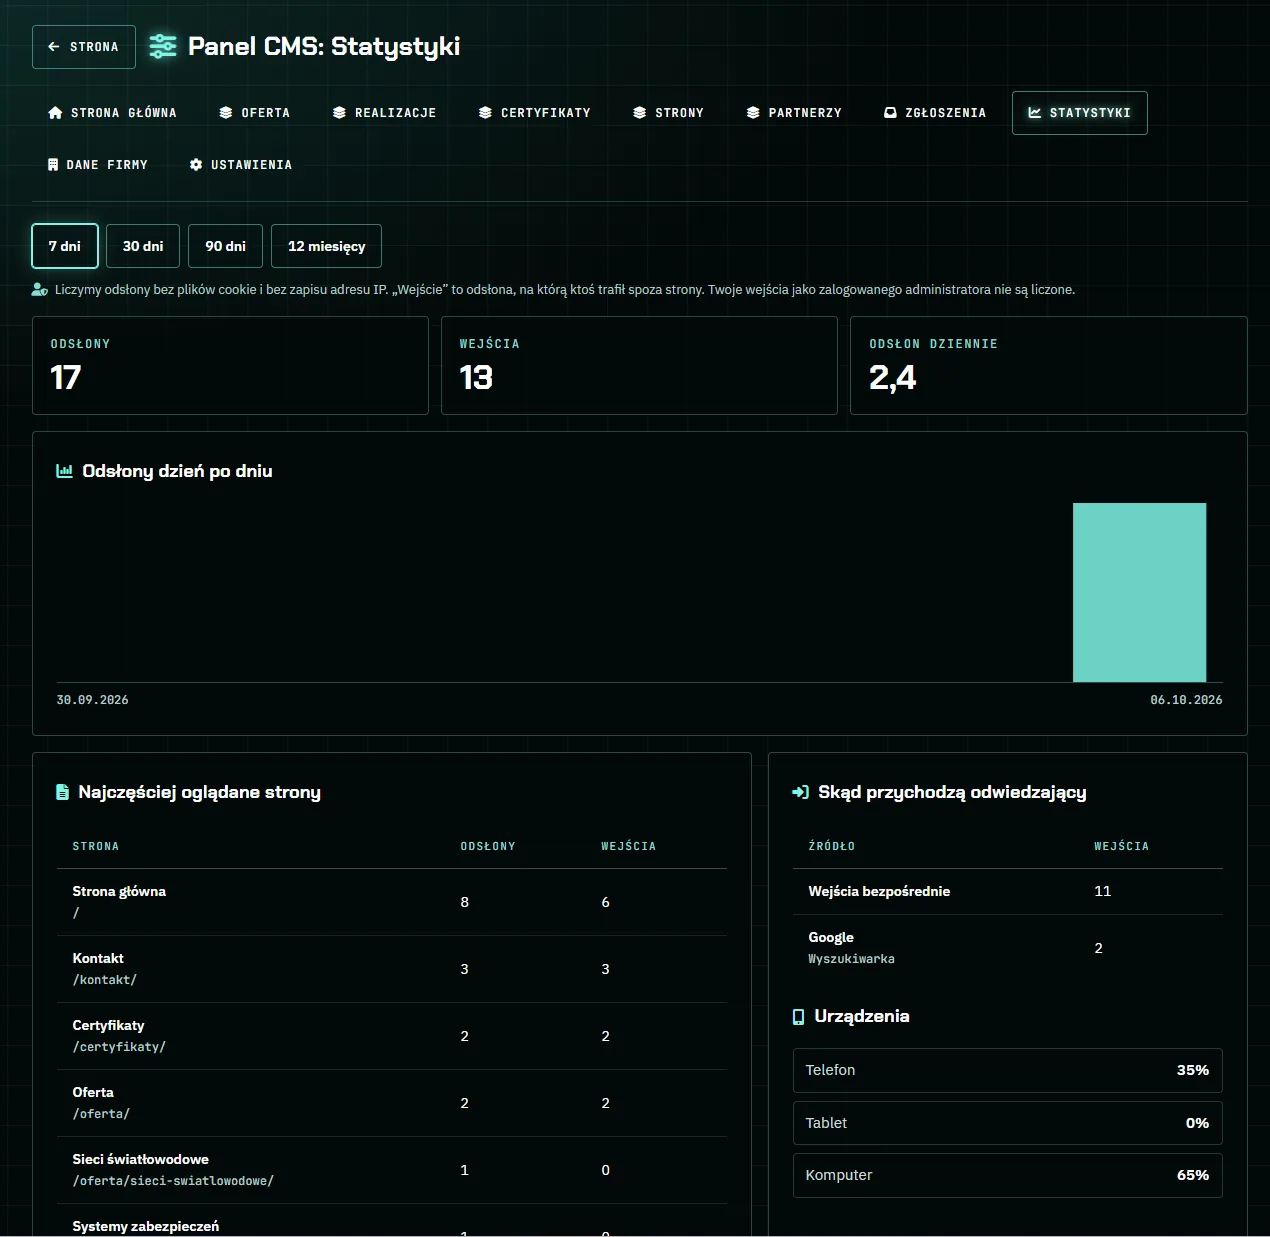This screenshot has width=1270, height=1237.
Task: Switch range to 30 dni
Action: tap(143, 246)
